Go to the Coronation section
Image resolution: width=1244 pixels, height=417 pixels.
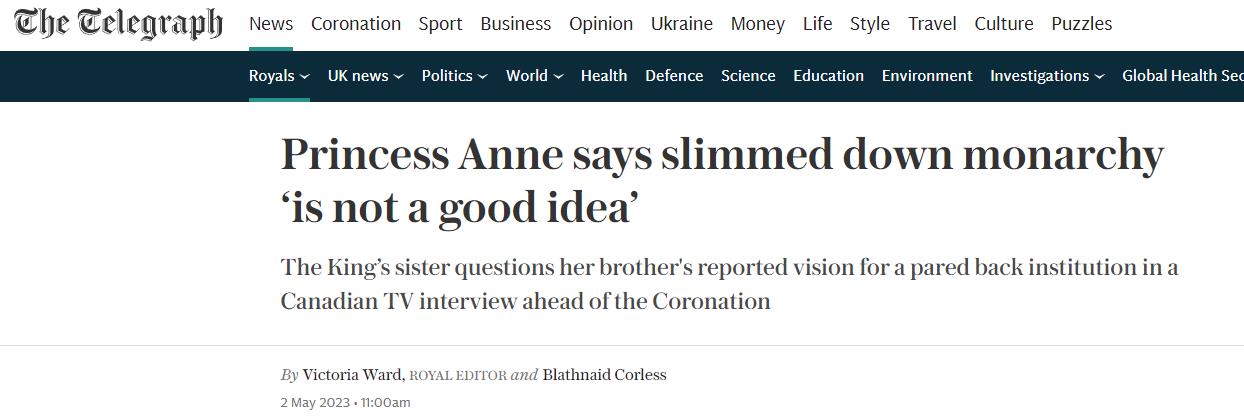coord(356,24)
